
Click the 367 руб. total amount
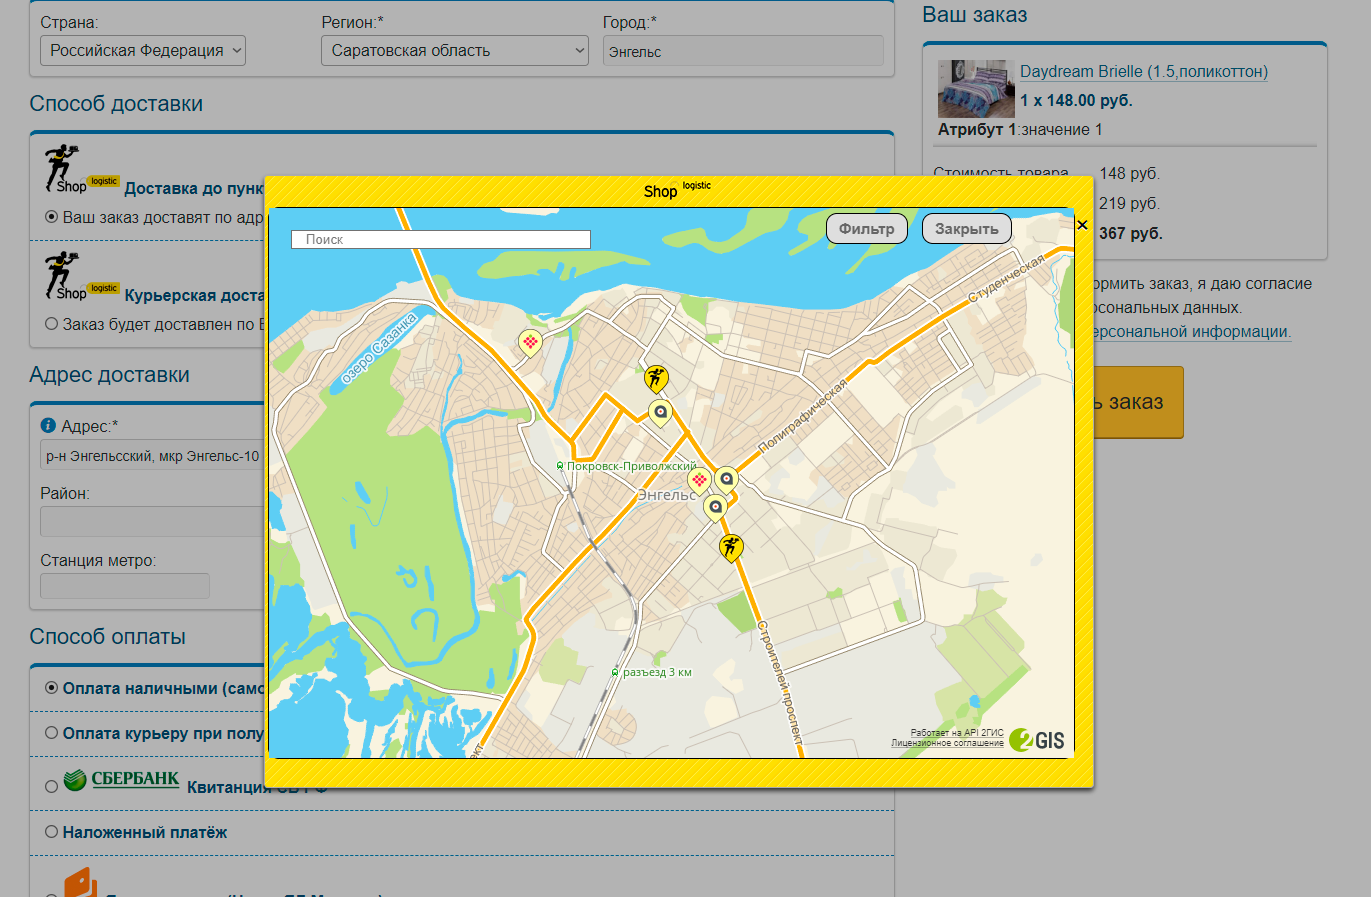pyautogui.click(x=1131, y=233)
